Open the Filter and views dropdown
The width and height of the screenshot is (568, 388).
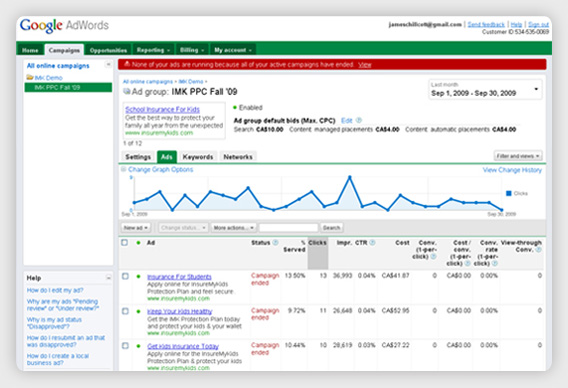click(518, 156)
